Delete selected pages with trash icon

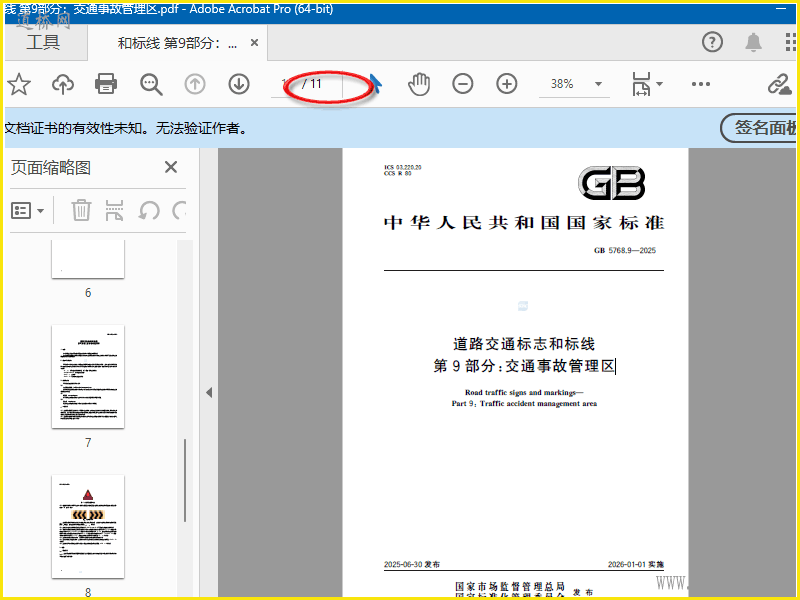tap(81, 210)
